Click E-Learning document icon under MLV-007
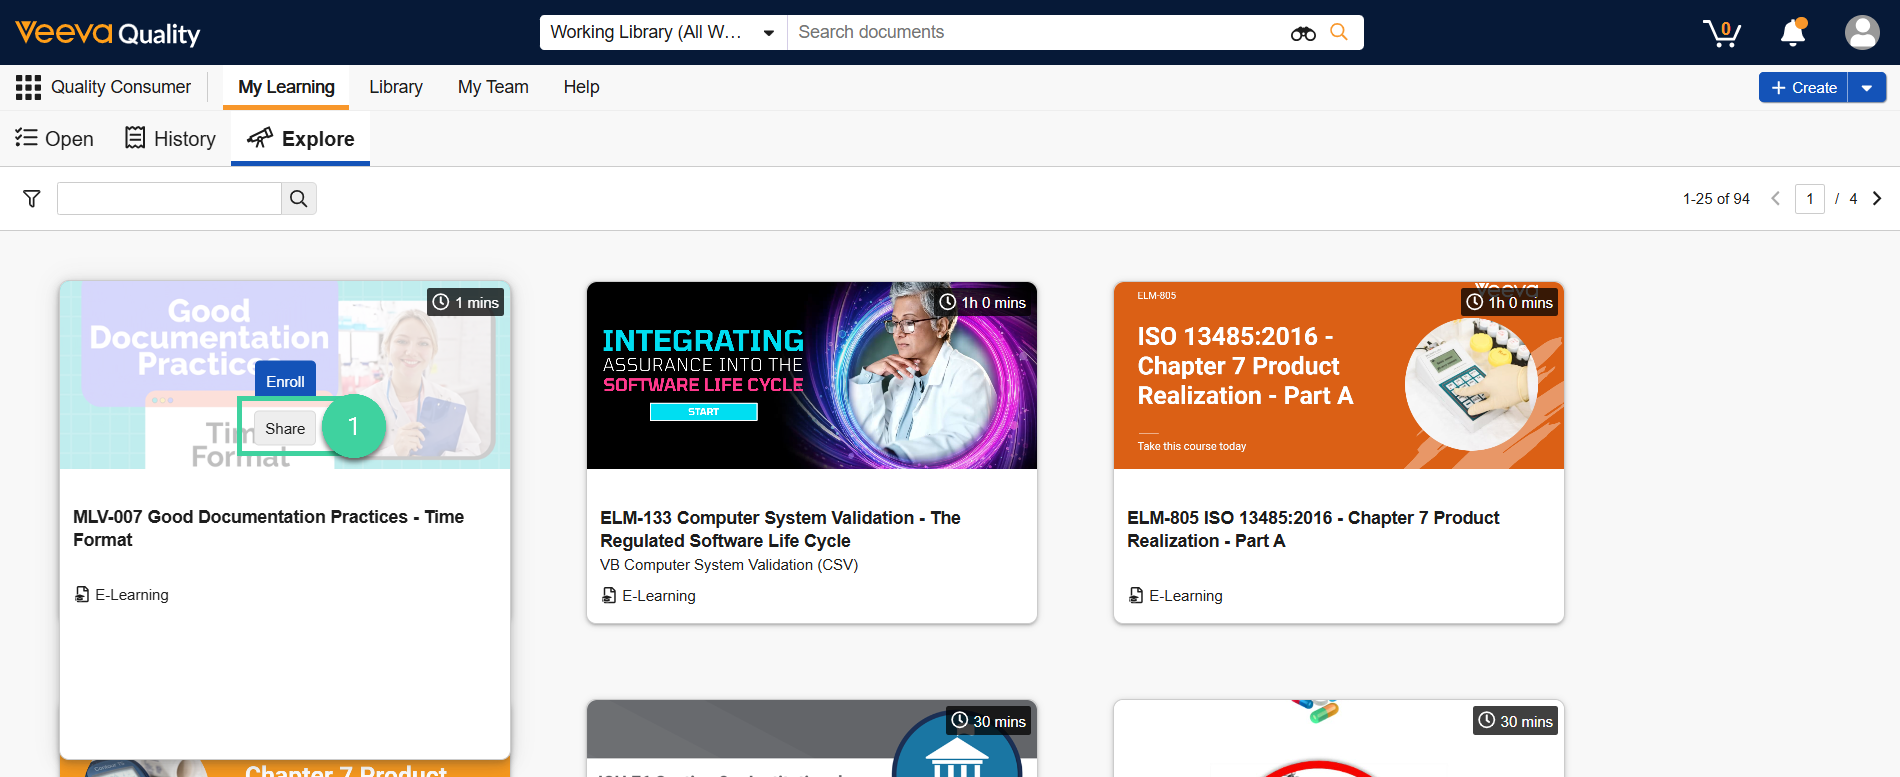Viewport: 1900px width, 777px height. point(82,594)
